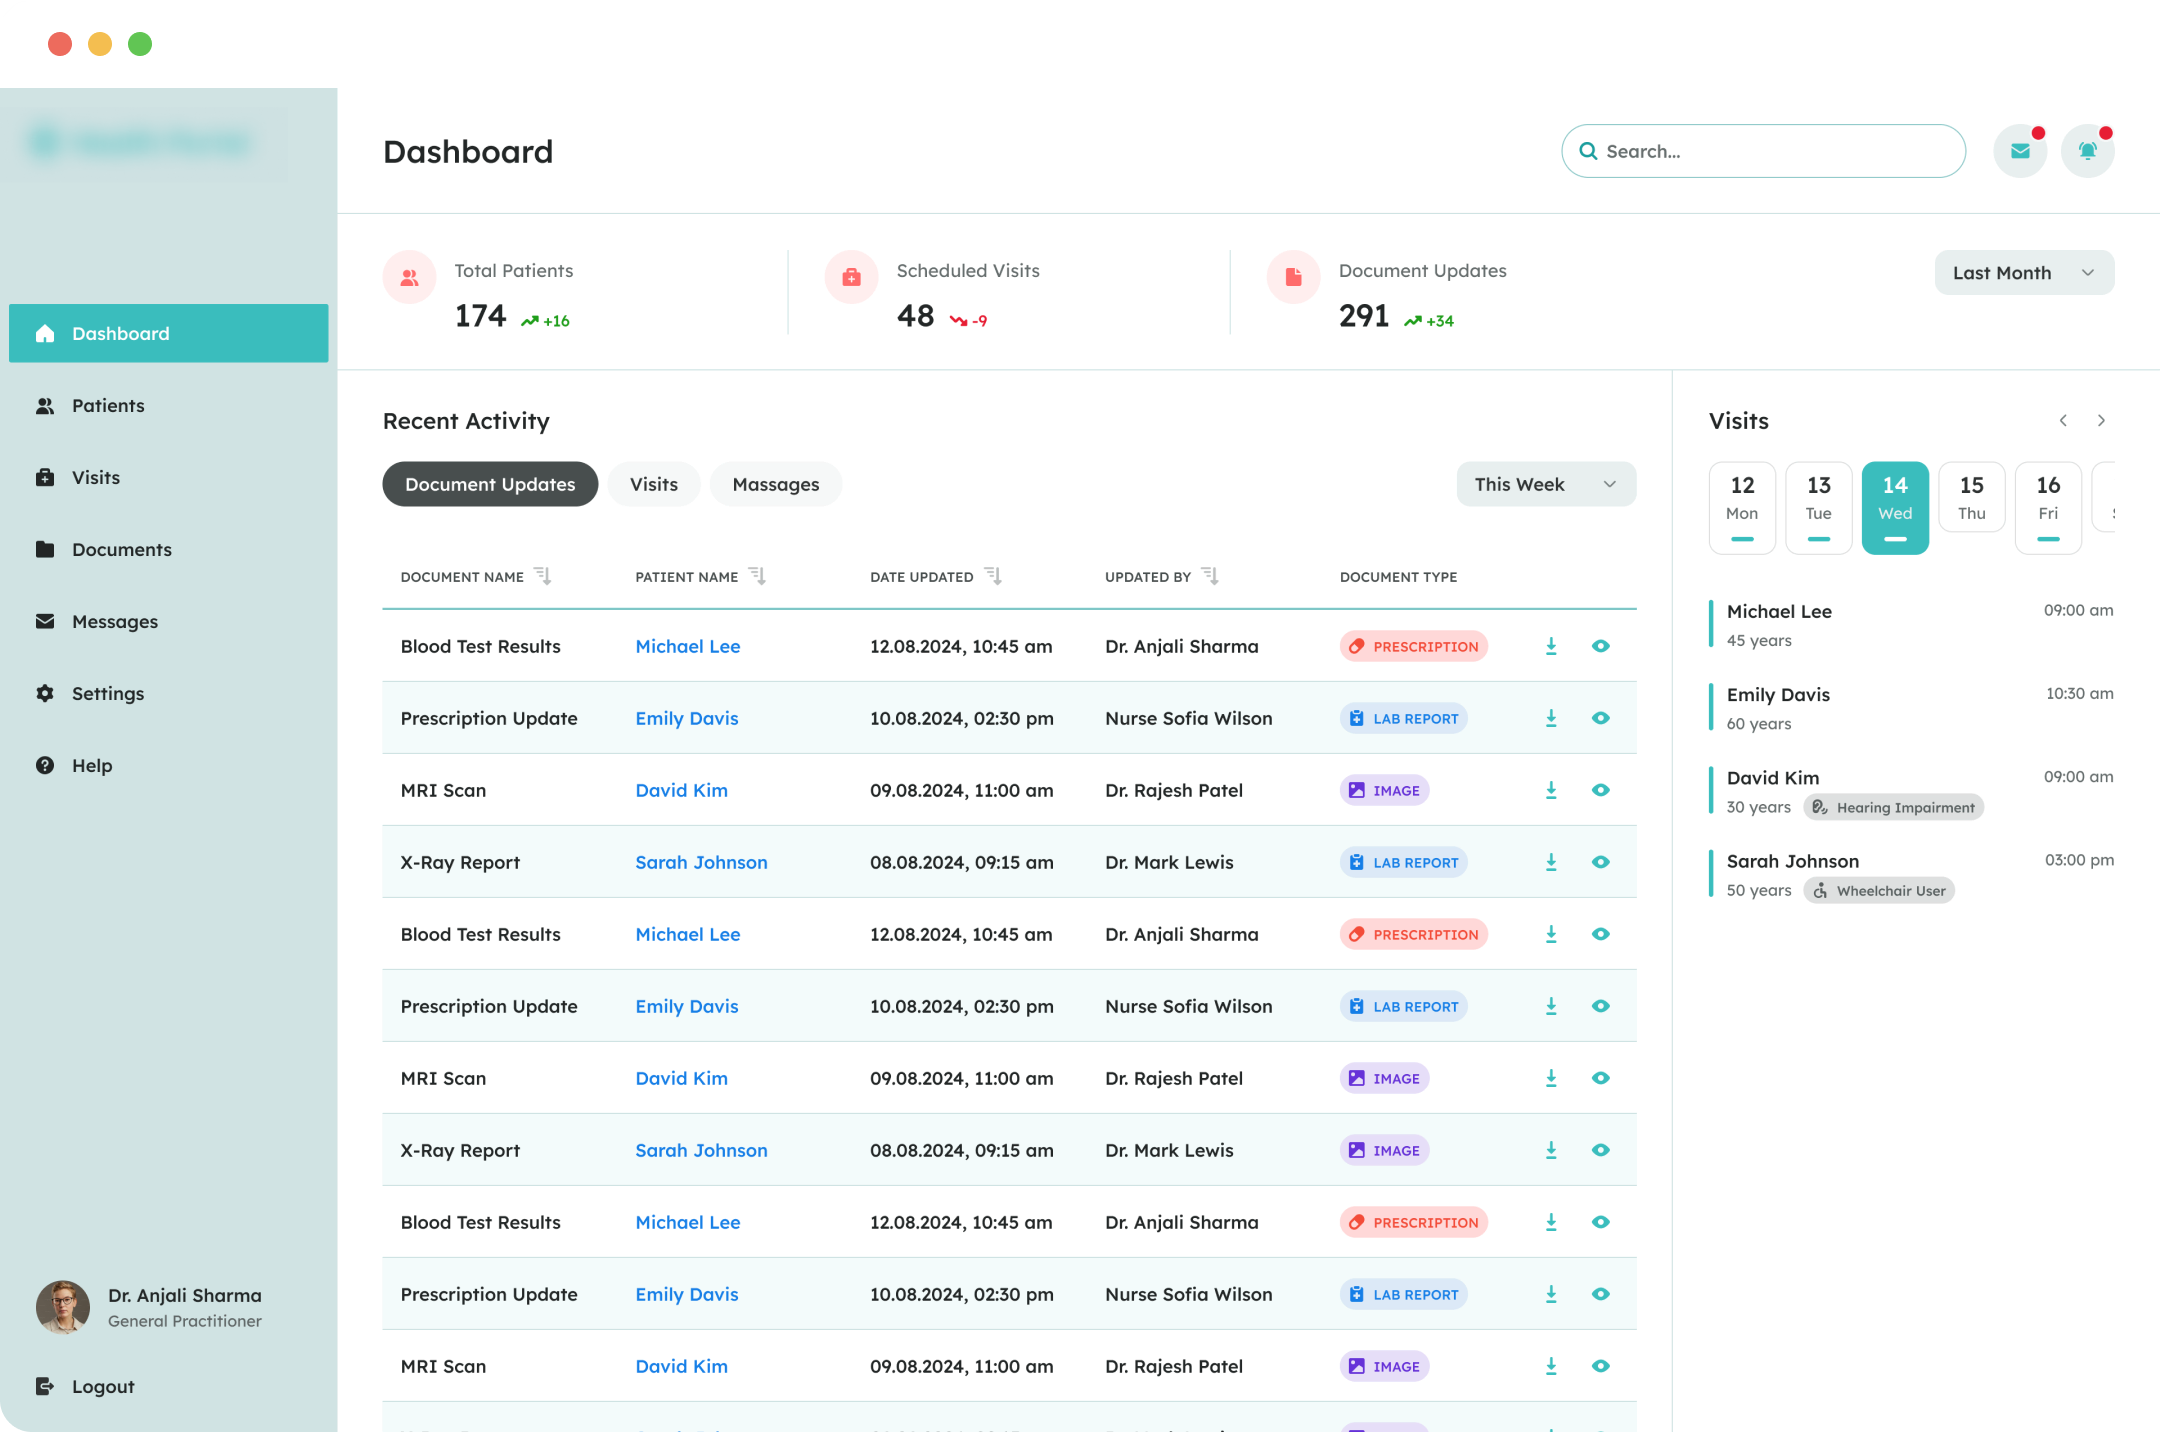2160x1432 pixels.
Task: Click into the Search field
Action: point(1763,151)
